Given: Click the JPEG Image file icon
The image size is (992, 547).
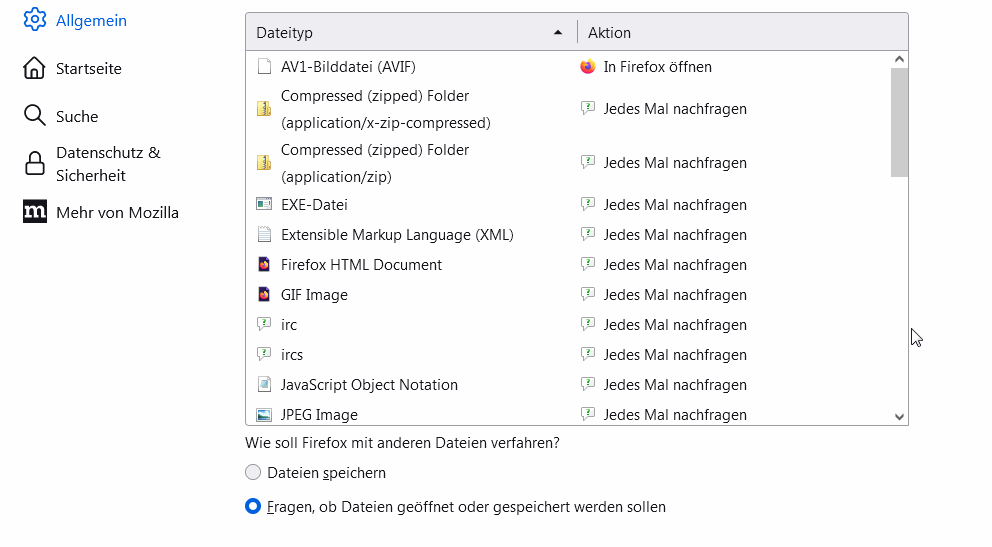Looking at the screenshot, I should pos(264,414).
